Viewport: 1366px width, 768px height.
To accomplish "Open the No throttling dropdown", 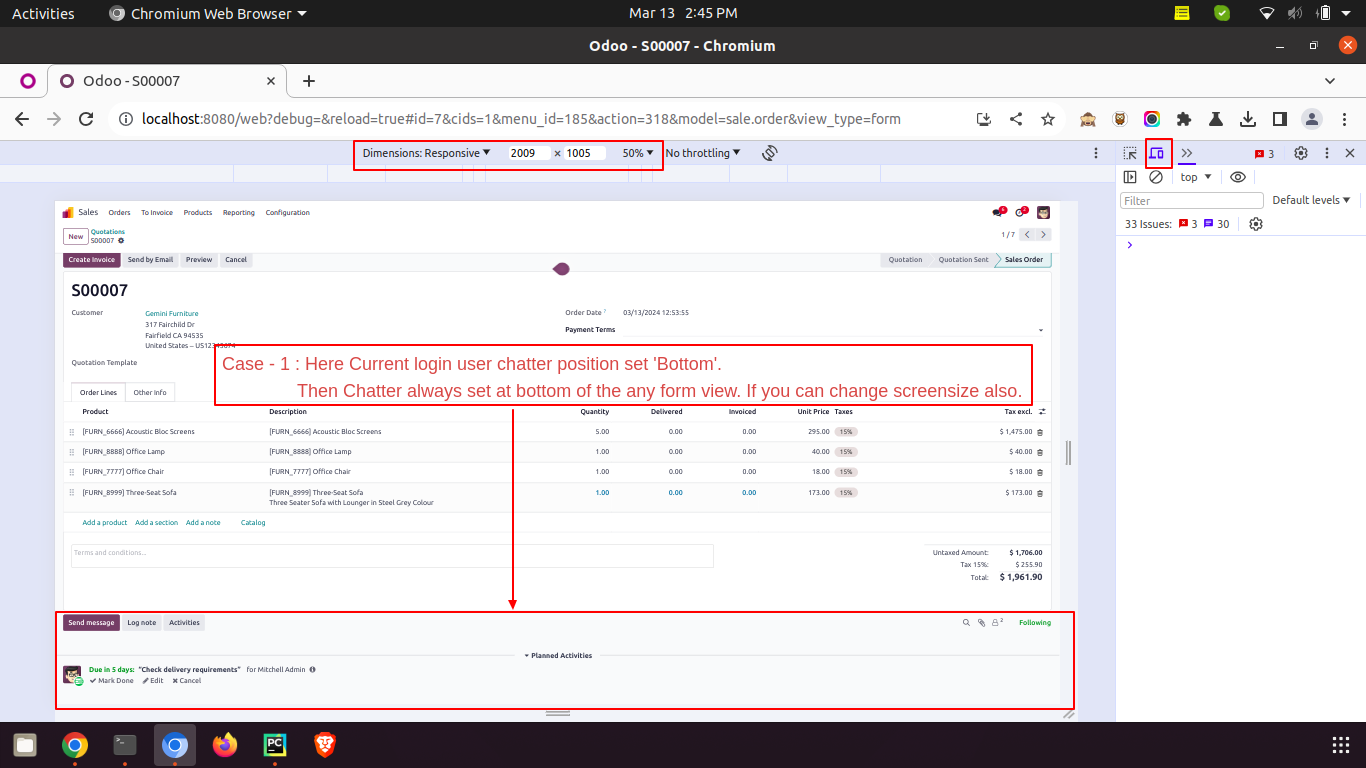I will click(x=703, y=153).
